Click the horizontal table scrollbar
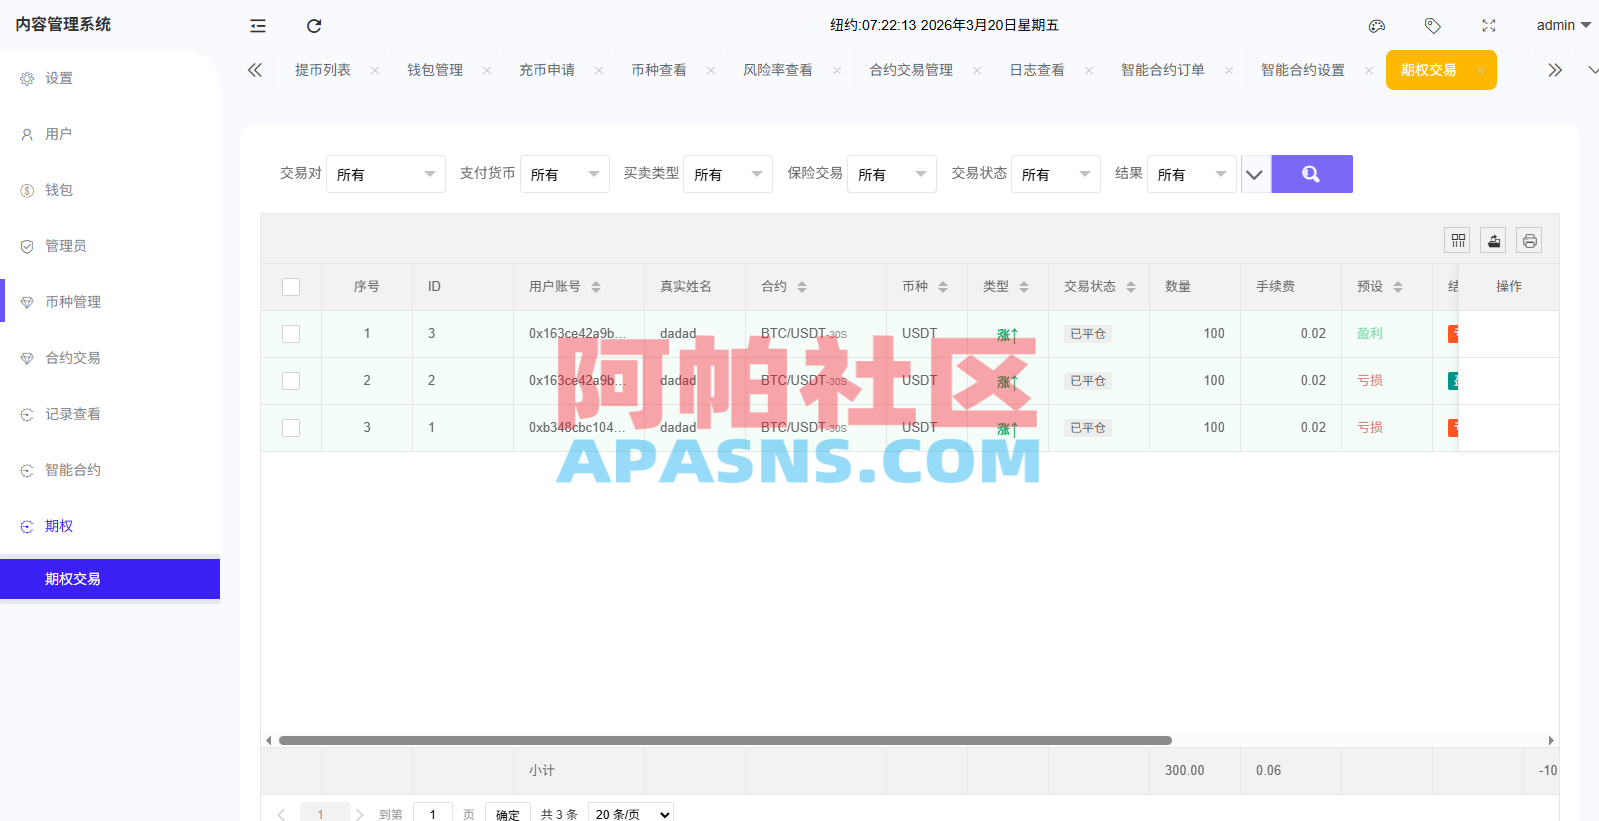The height and width of the screenshot is (821, 1599). click(x=725, y=741)
